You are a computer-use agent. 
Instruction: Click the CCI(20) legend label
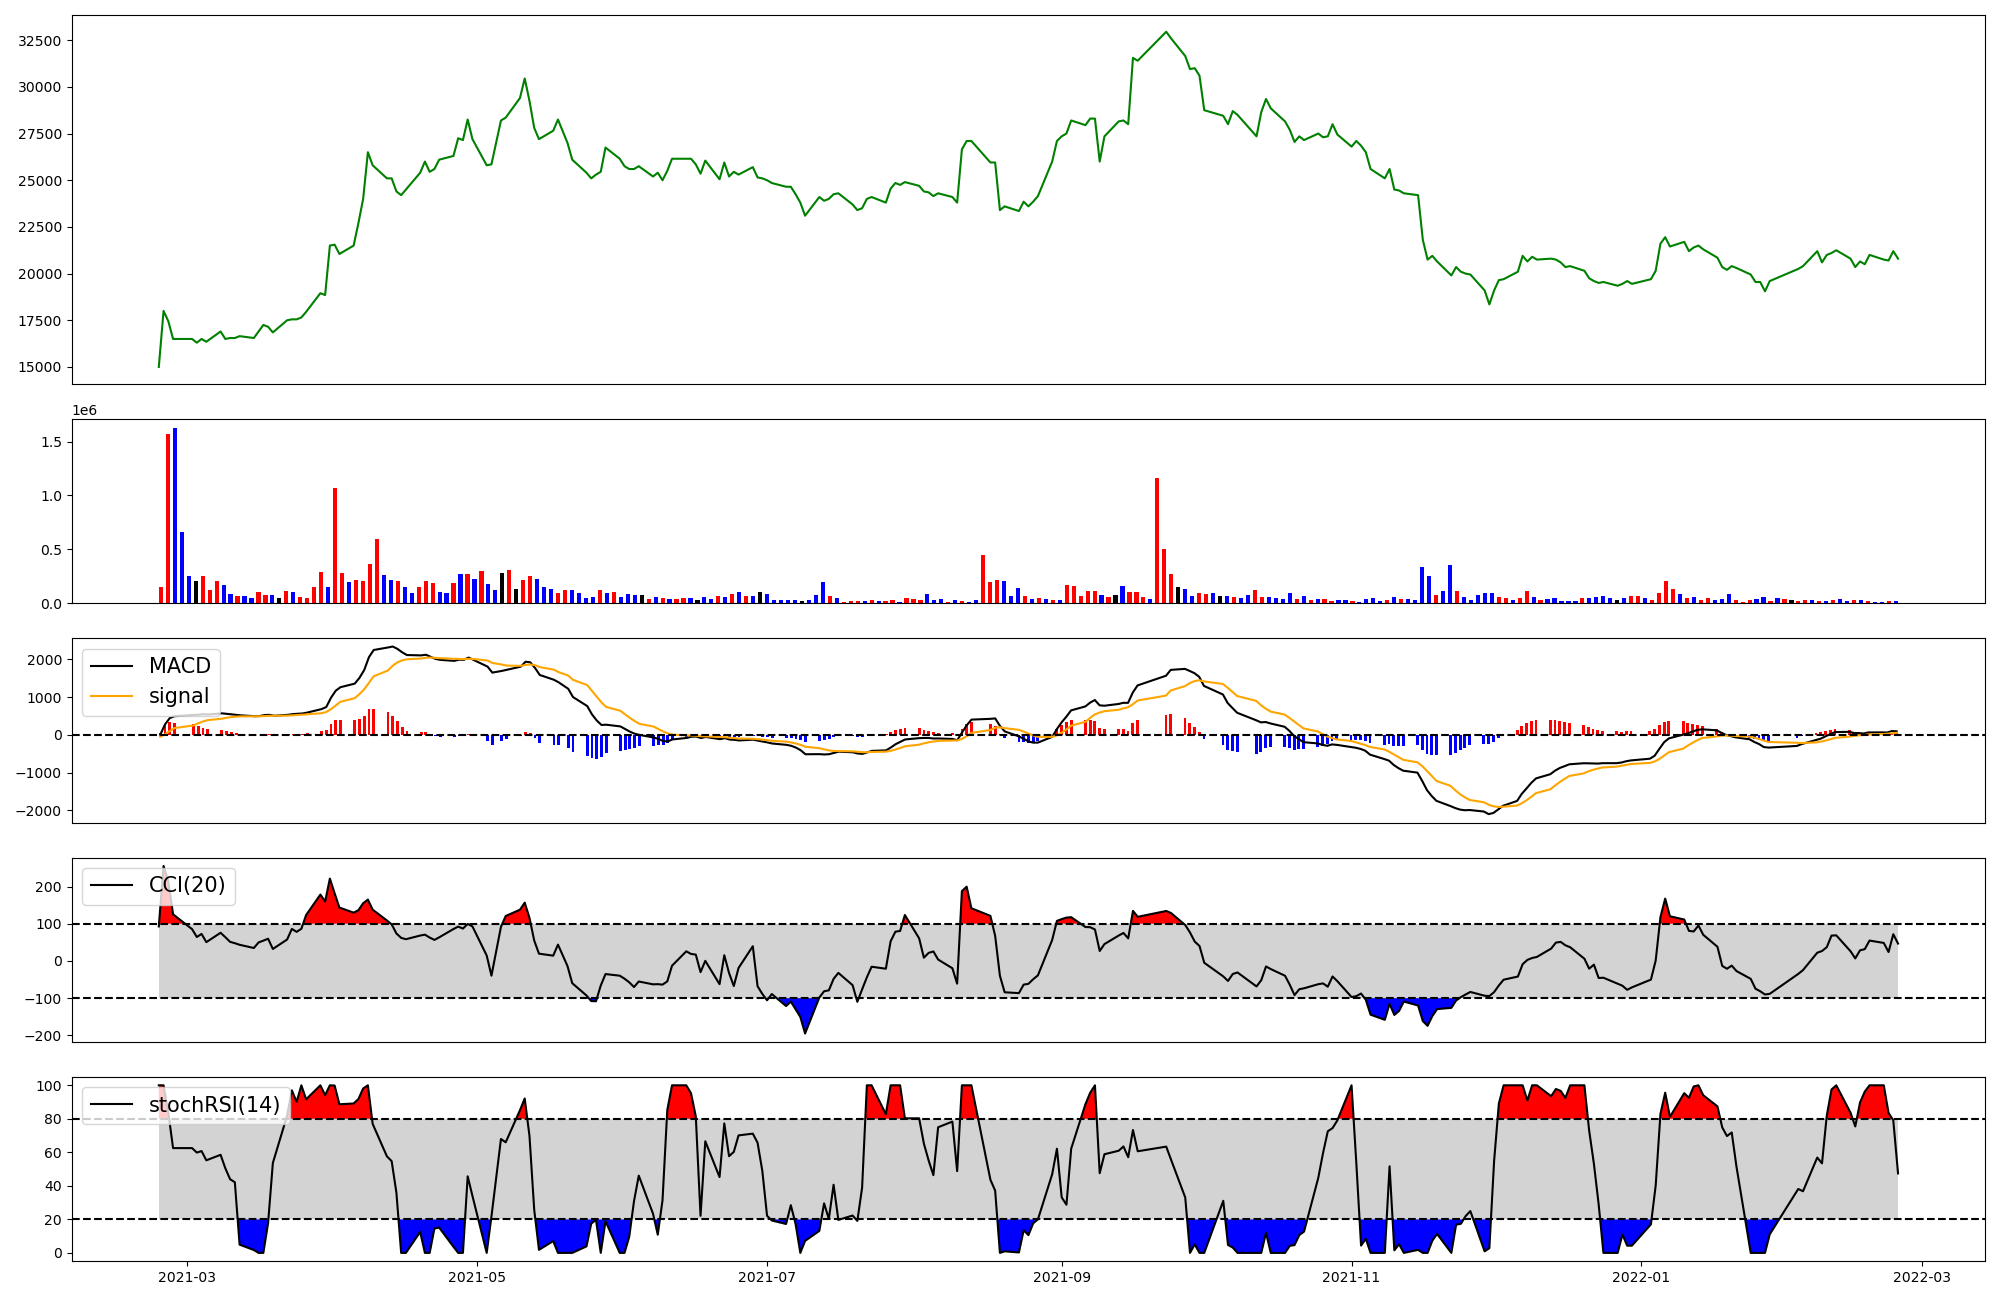coord(186,885)
